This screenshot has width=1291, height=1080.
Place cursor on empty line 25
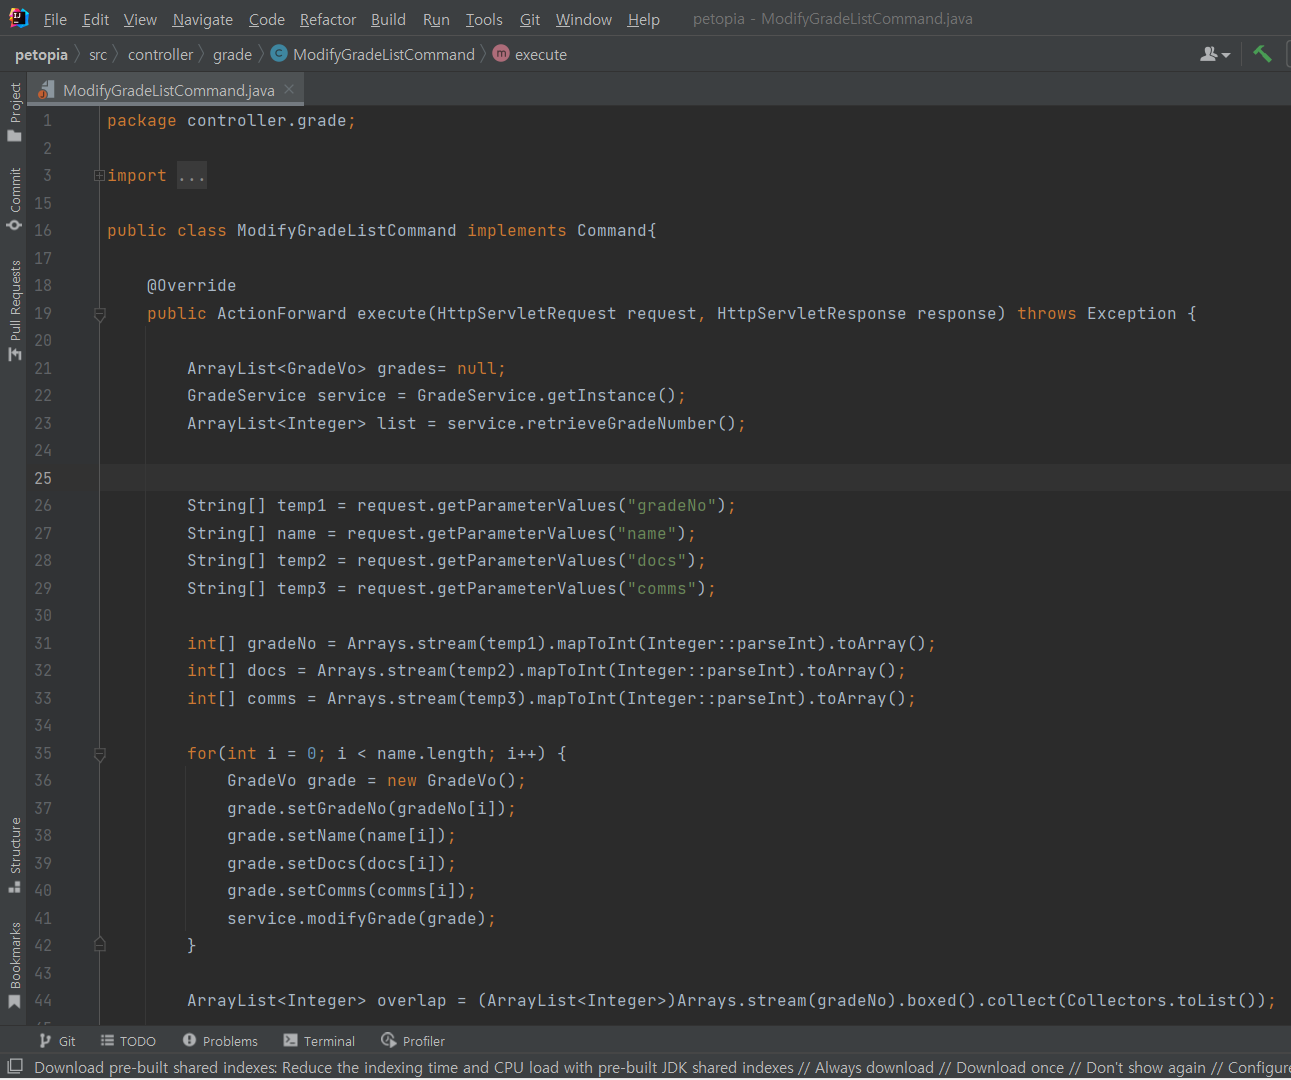point(695,478)
